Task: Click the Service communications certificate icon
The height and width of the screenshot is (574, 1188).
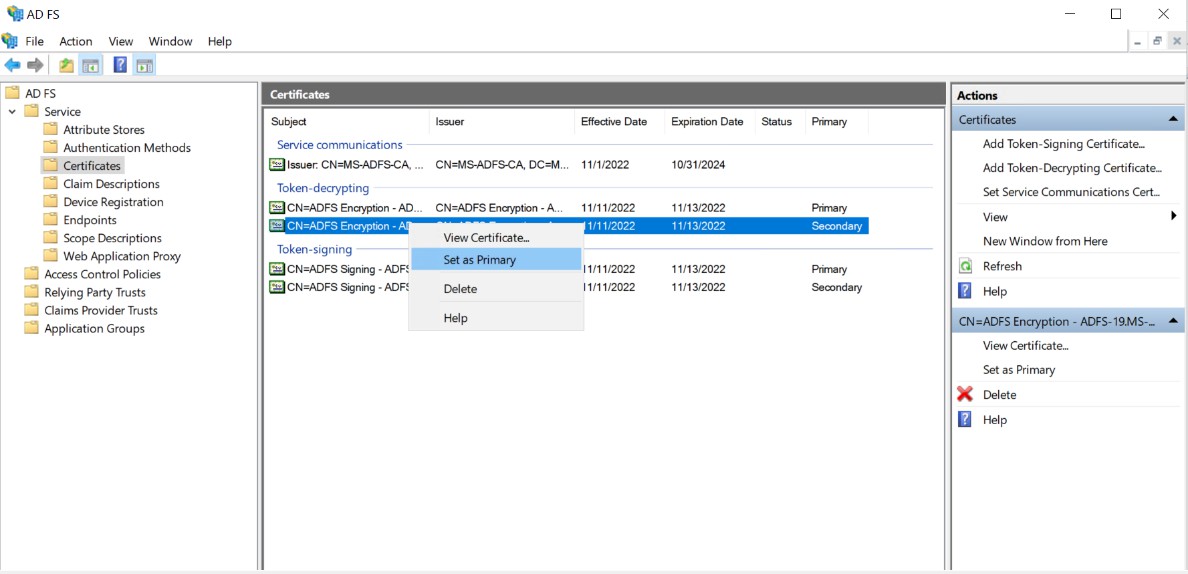Action: tap(277, 164)
